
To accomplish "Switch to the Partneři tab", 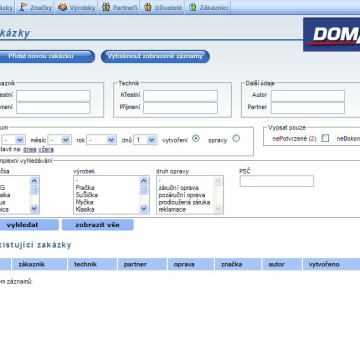I will pos(119,7).
